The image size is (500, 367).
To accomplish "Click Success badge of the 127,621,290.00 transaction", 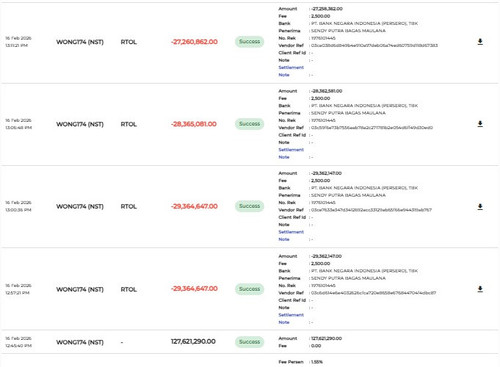I will point(249,342).
